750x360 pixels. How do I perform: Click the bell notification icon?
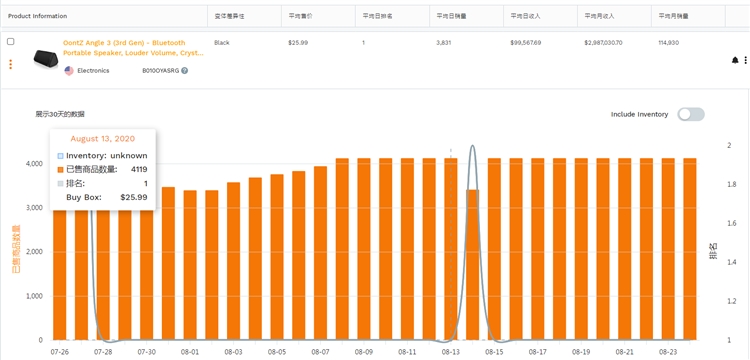pyautogui.click(x=735, y=60)
